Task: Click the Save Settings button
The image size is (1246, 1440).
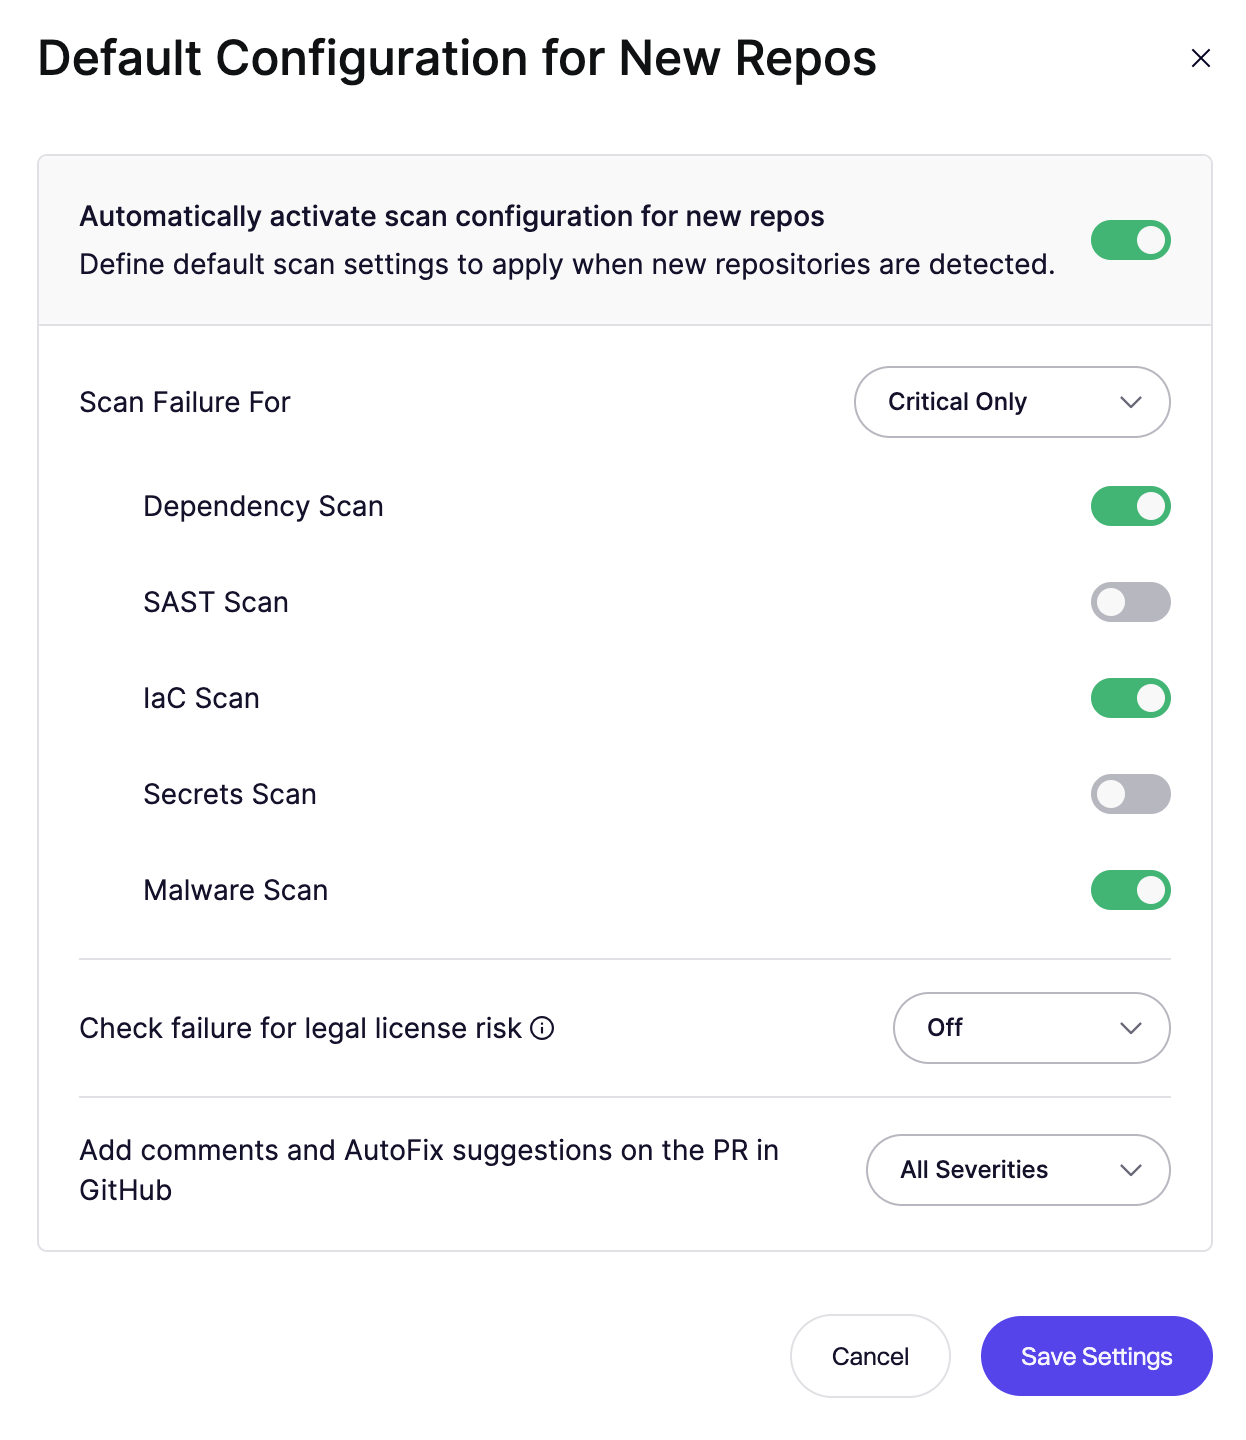Action: [x=1096, y=1356]
